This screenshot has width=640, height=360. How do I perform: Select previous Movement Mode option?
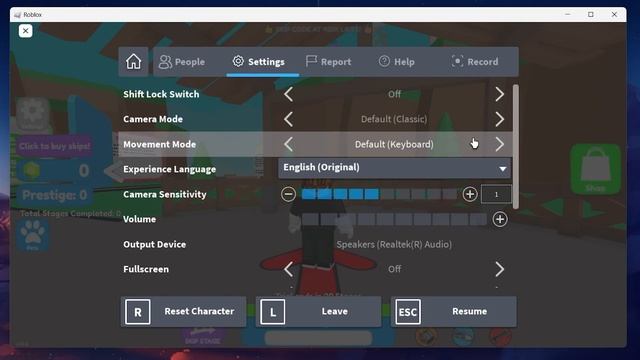click(288, 144)
